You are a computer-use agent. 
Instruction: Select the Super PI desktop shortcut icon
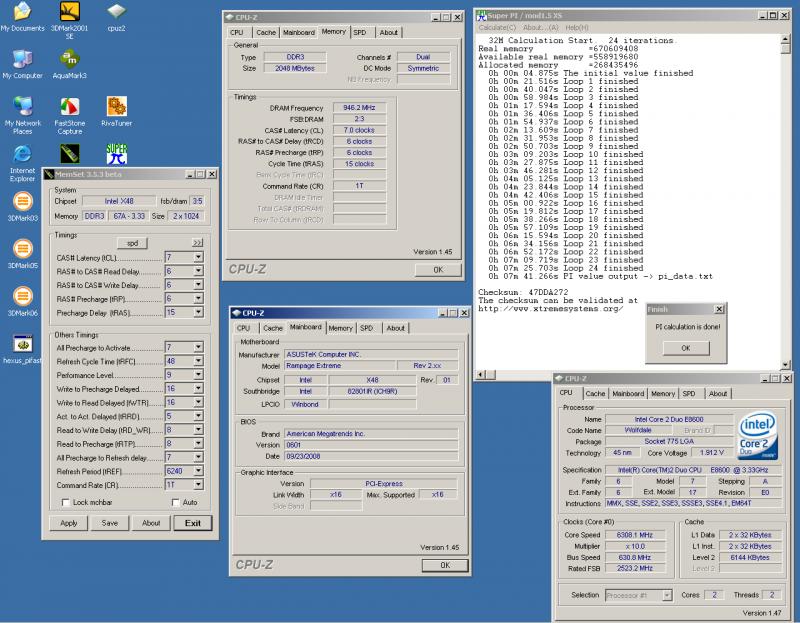116,154
